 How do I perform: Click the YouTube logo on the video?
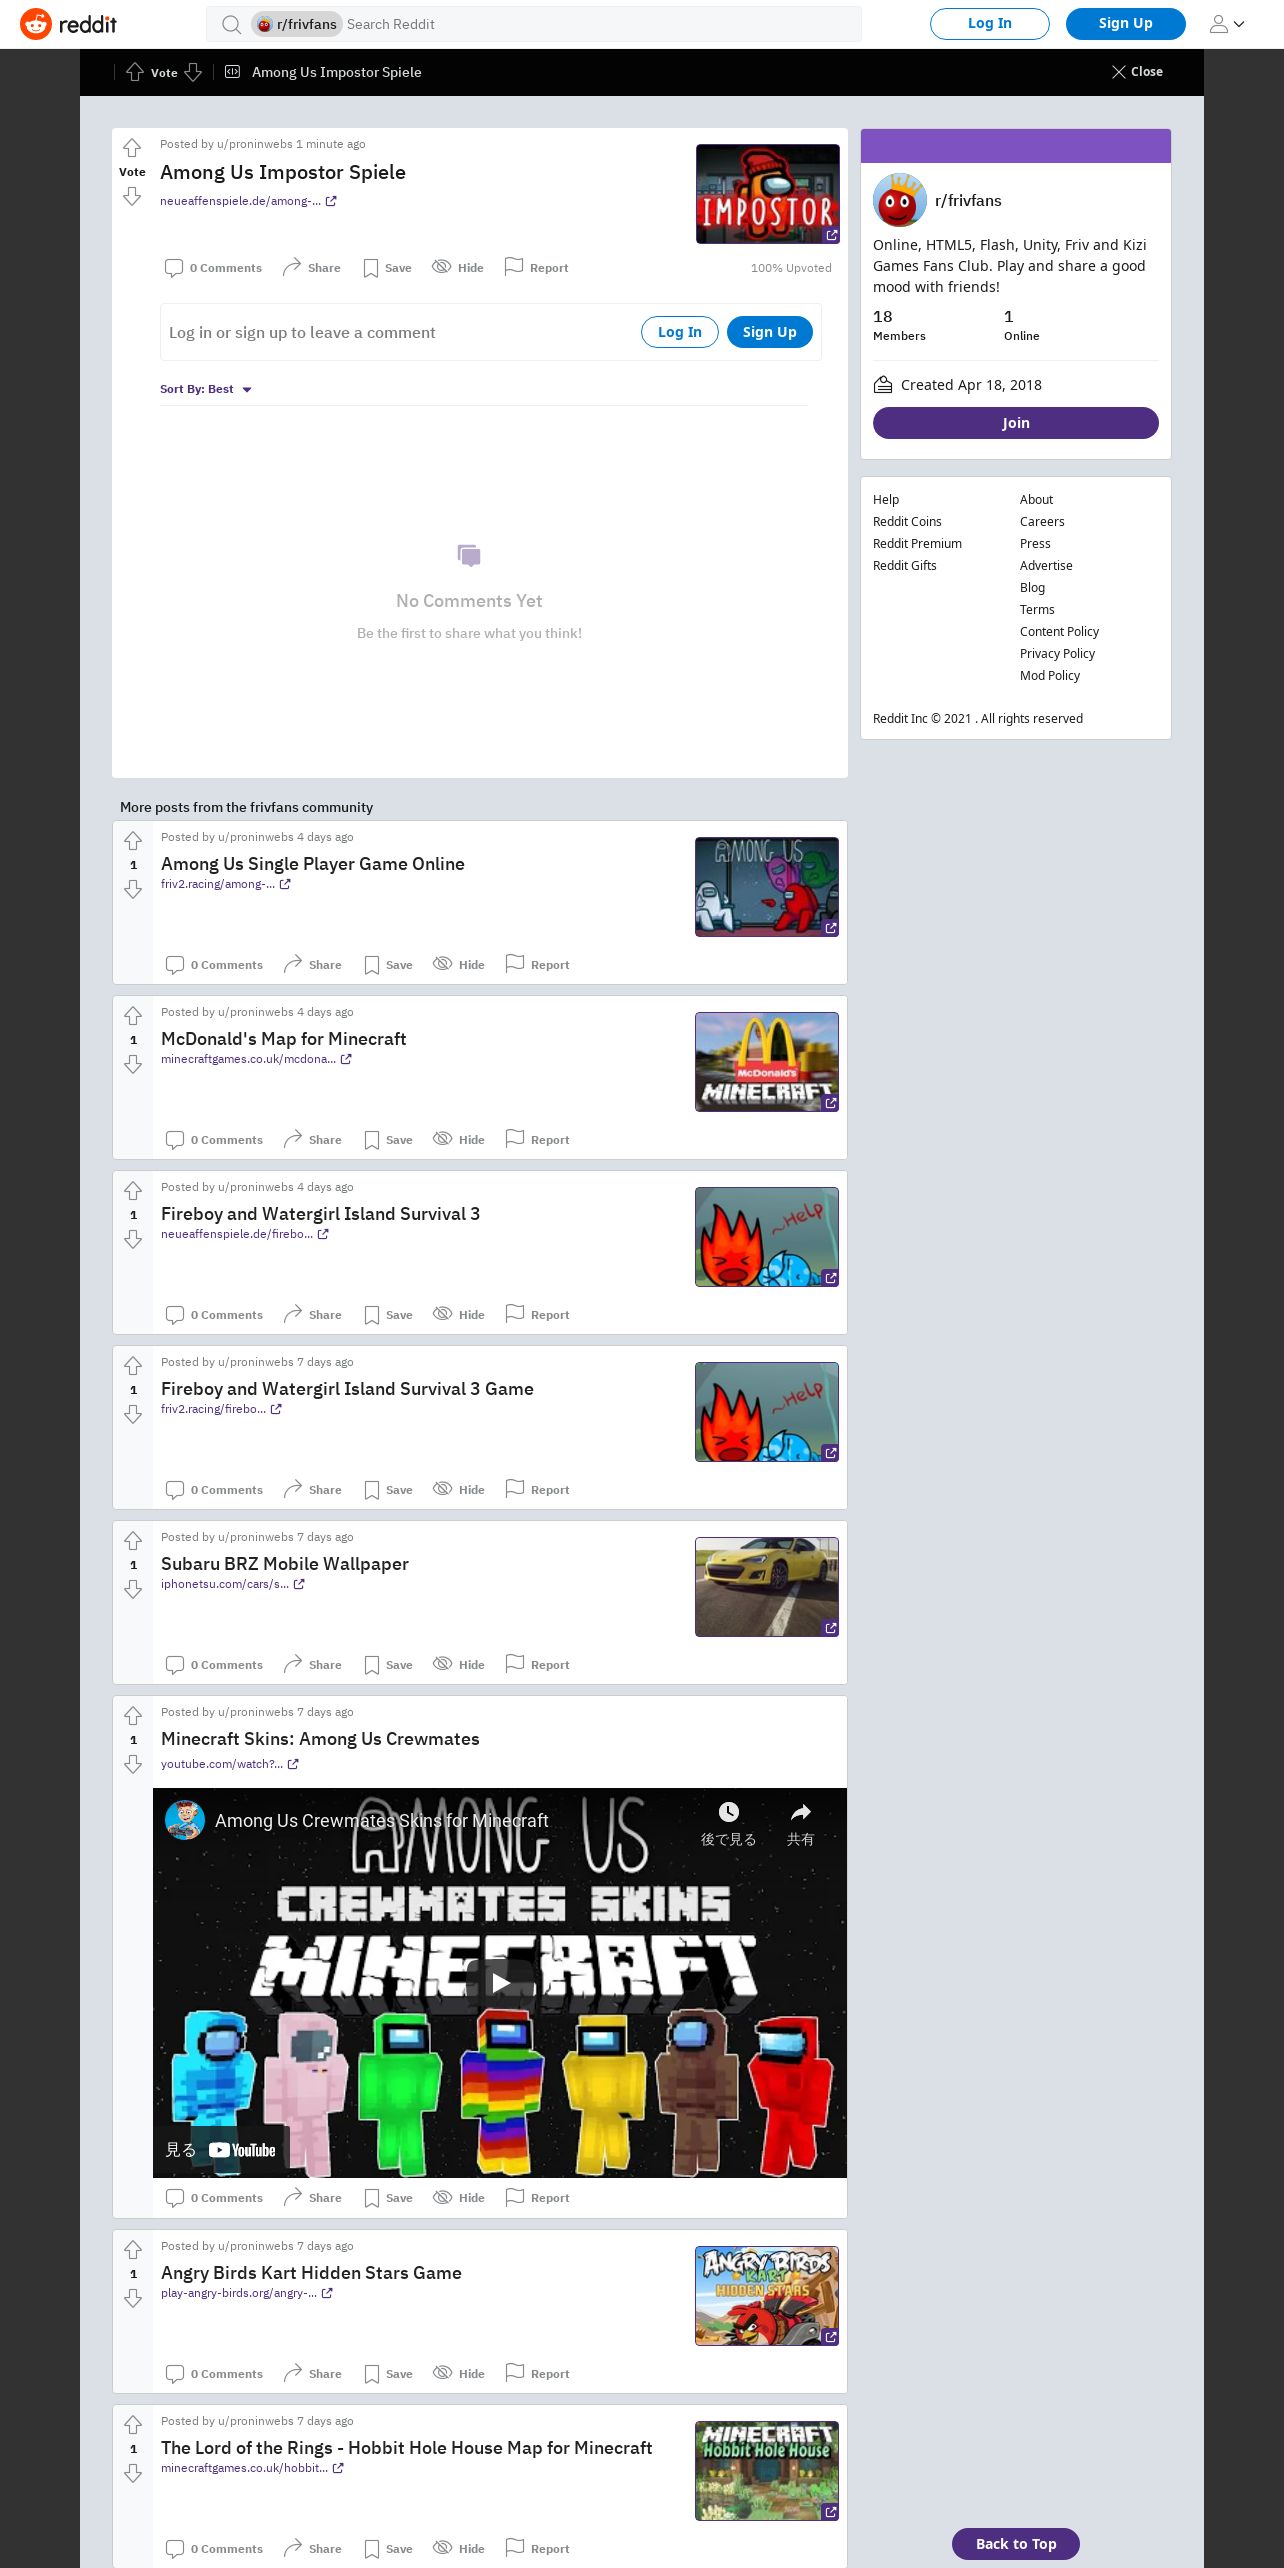[242, 2151]
